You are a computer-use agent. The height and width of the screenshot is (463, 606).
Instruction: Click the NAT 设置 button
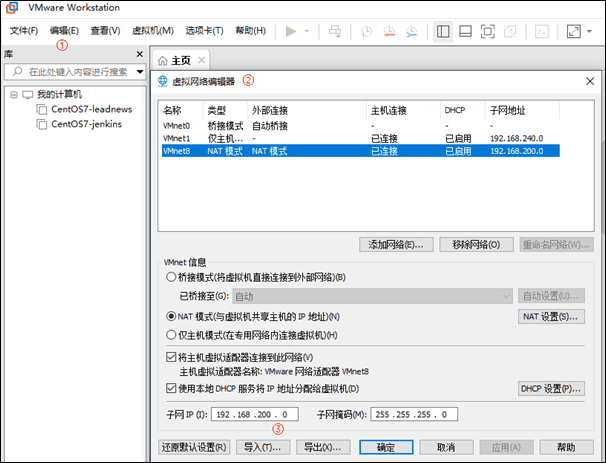[549, 317]
